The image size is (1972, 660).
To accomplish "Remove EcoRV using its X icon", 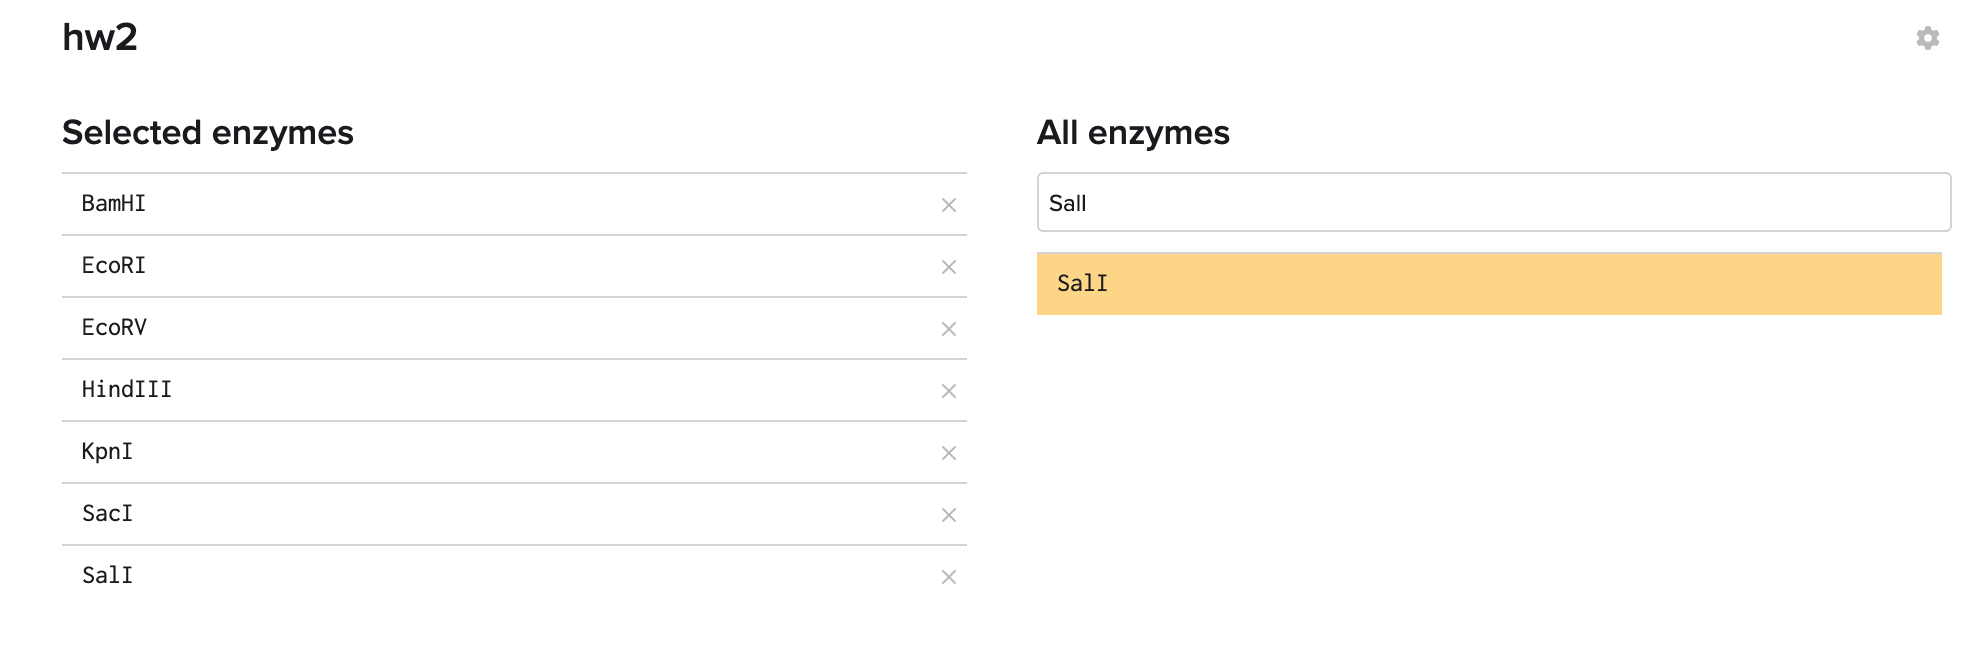I will (949, 329).
